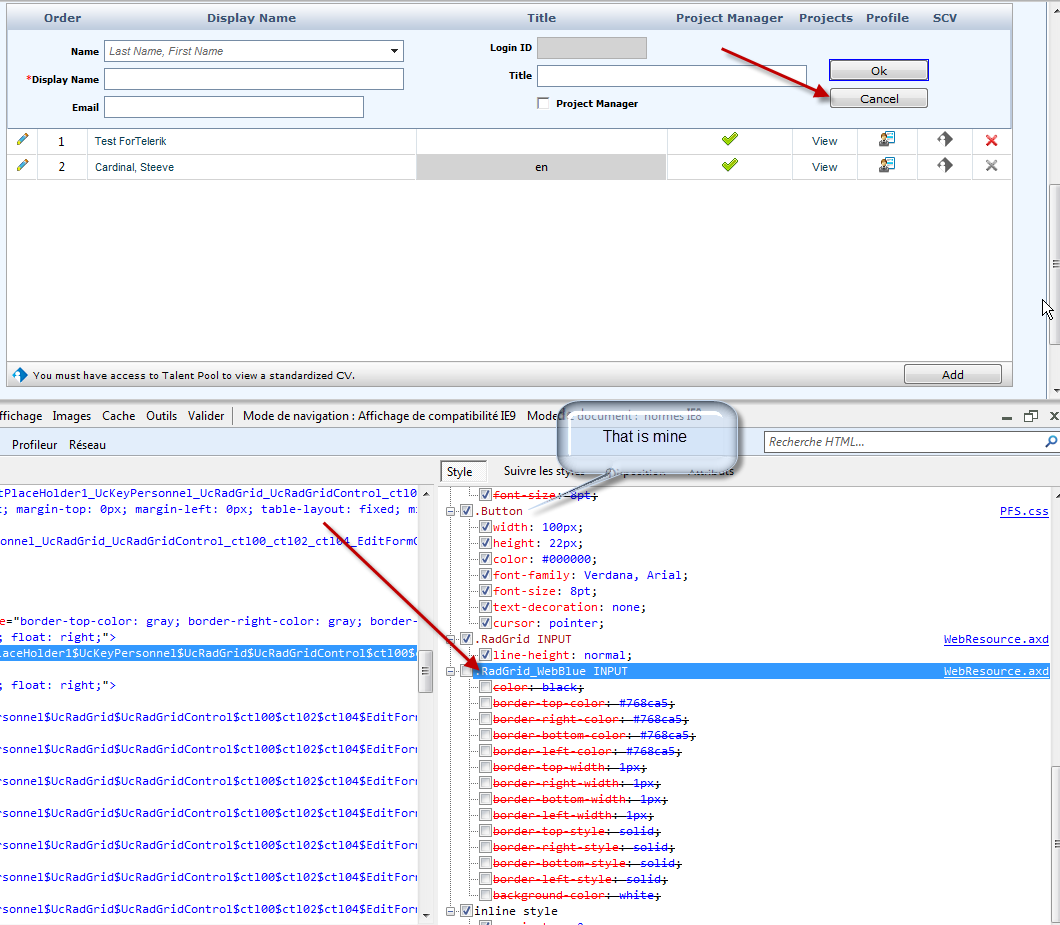Open the Images menu
Image resolution: width=1060 pixels, height=925 pixels.
[x=72, y=416]
